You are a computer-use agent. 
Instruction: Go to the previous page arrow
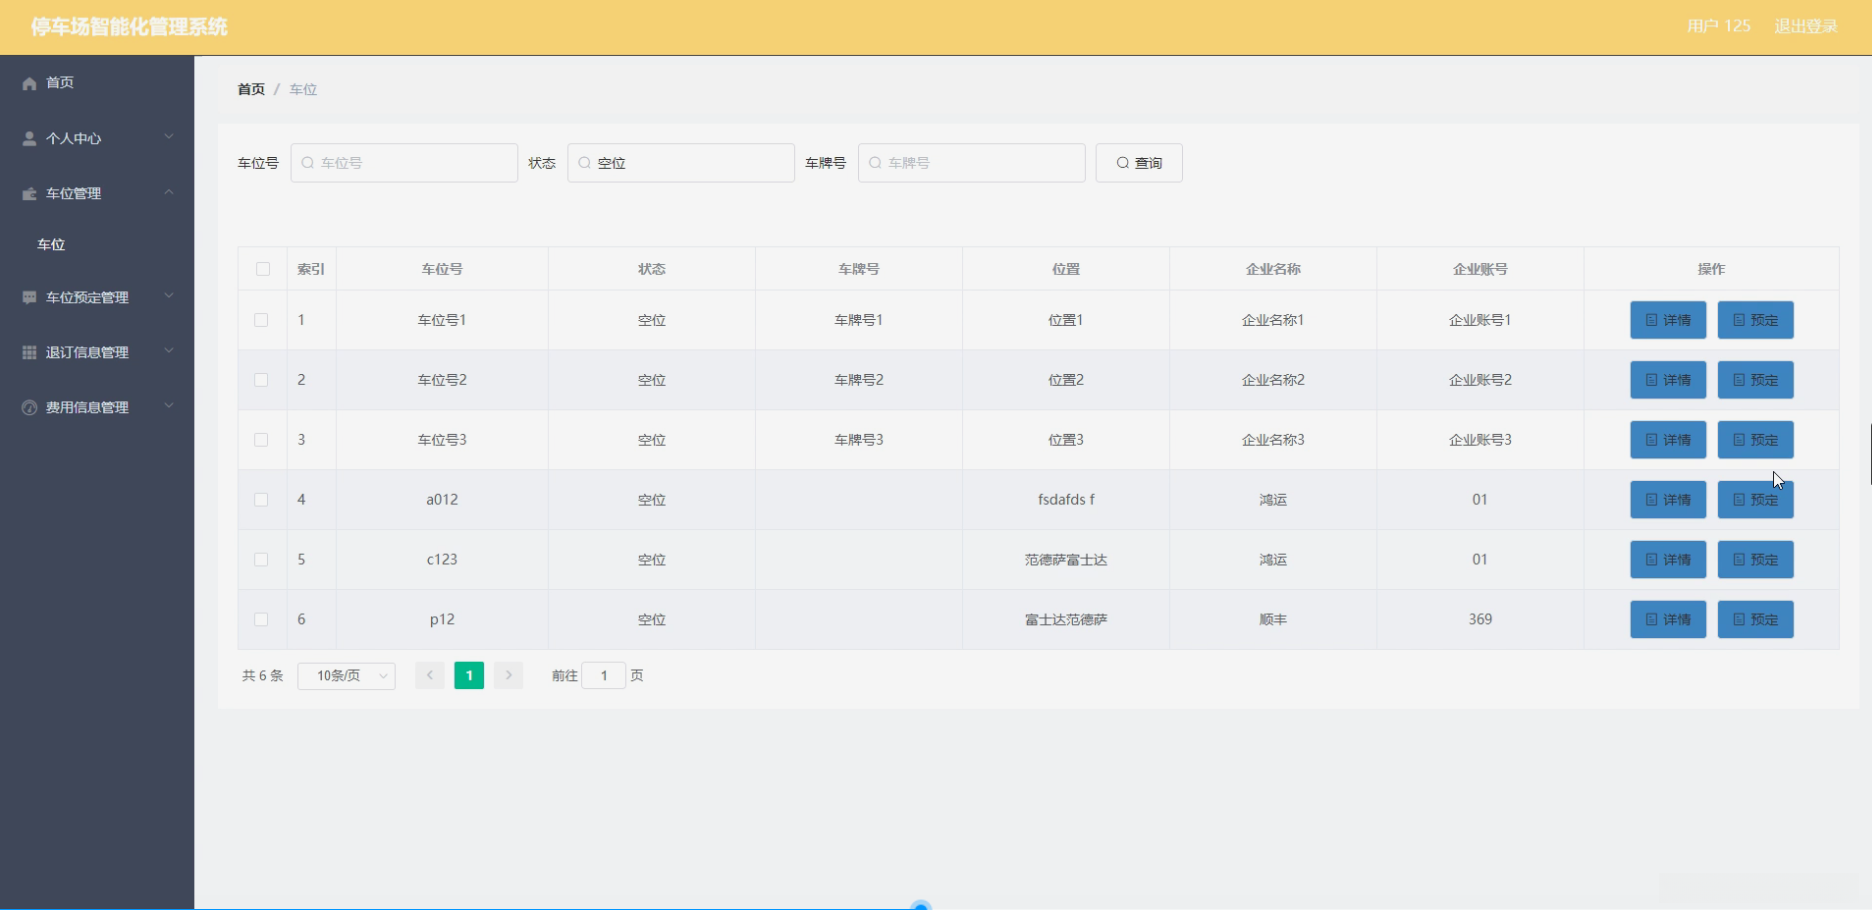tap(430, 676)
